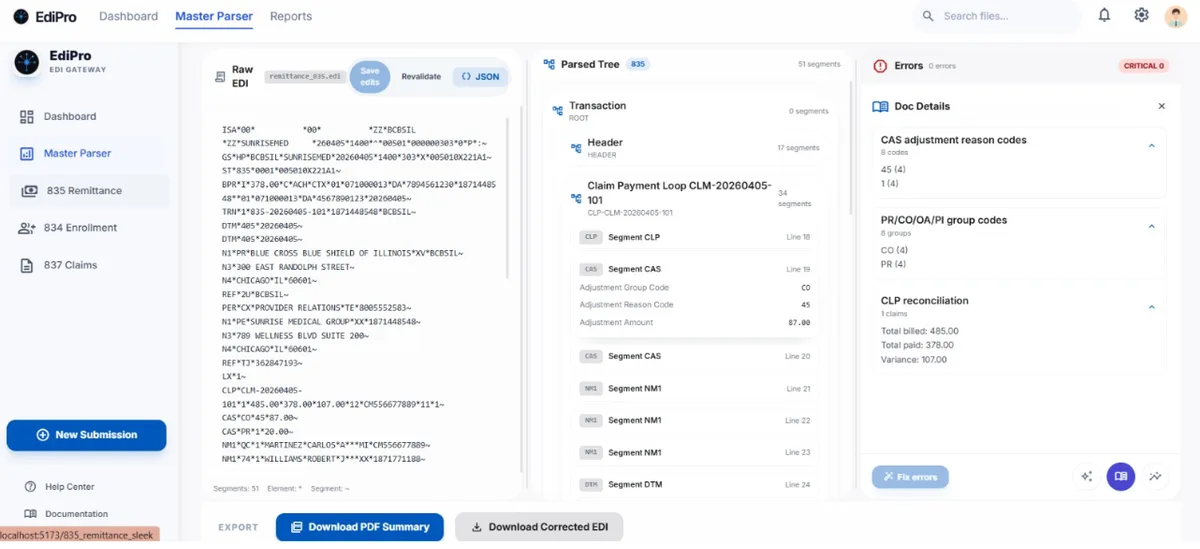The image size is (1200, 549).
Task: Click the Doc Details book icon
Action: [880, 106]
